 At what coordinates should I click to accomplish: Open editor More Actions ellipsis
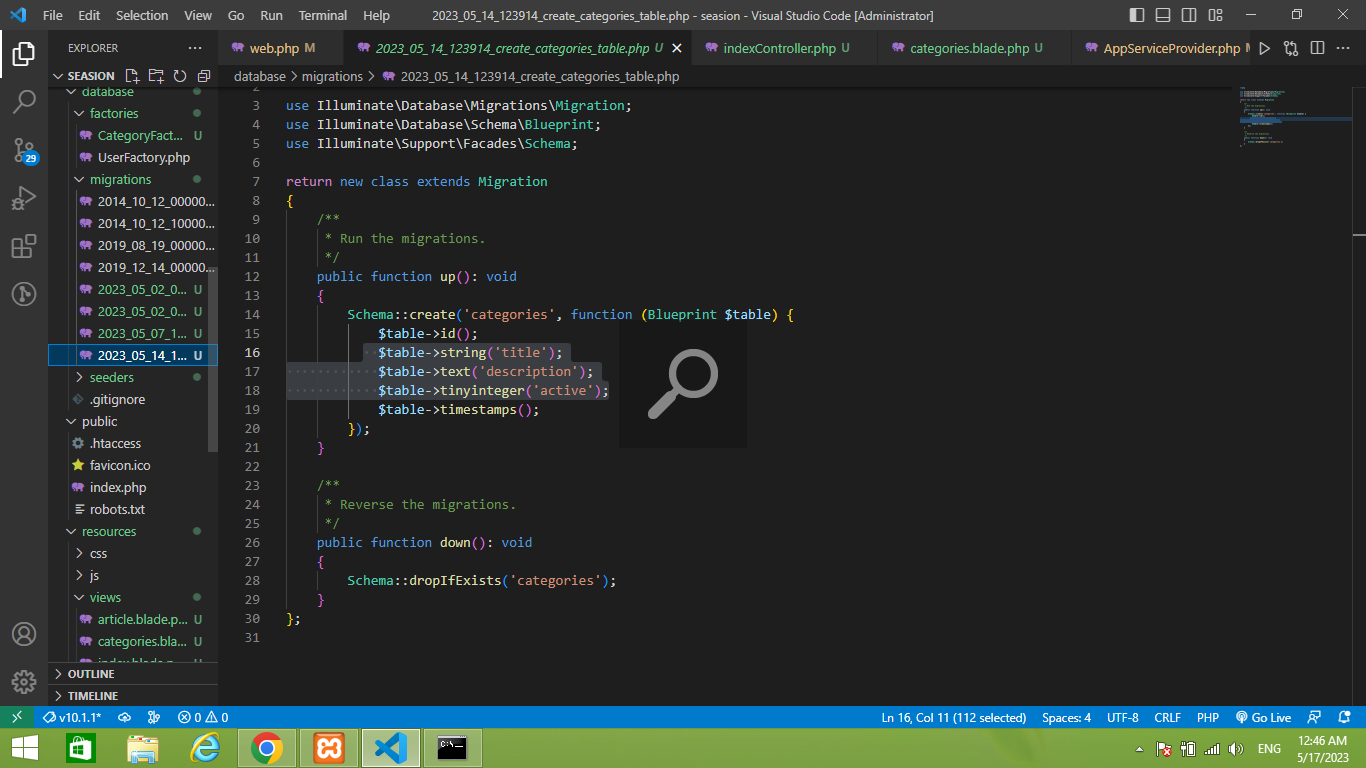(x=1343, y=48)
